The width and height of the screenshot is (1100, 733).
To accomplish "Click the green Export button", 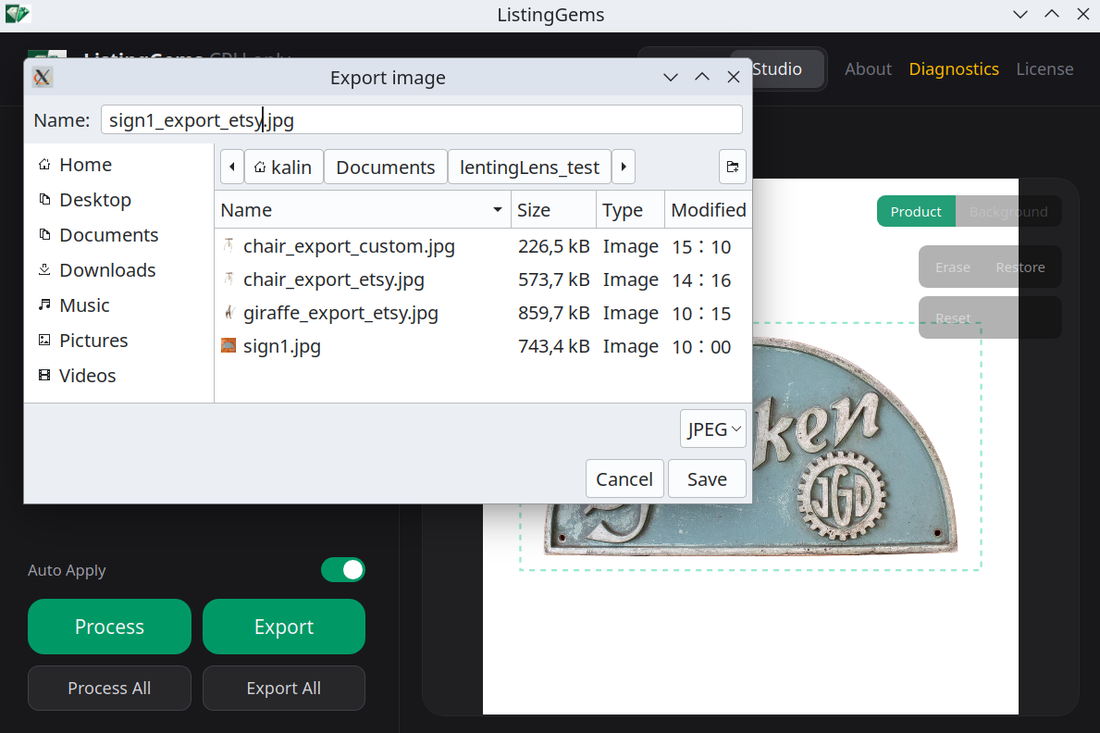I will pos(283,626).
